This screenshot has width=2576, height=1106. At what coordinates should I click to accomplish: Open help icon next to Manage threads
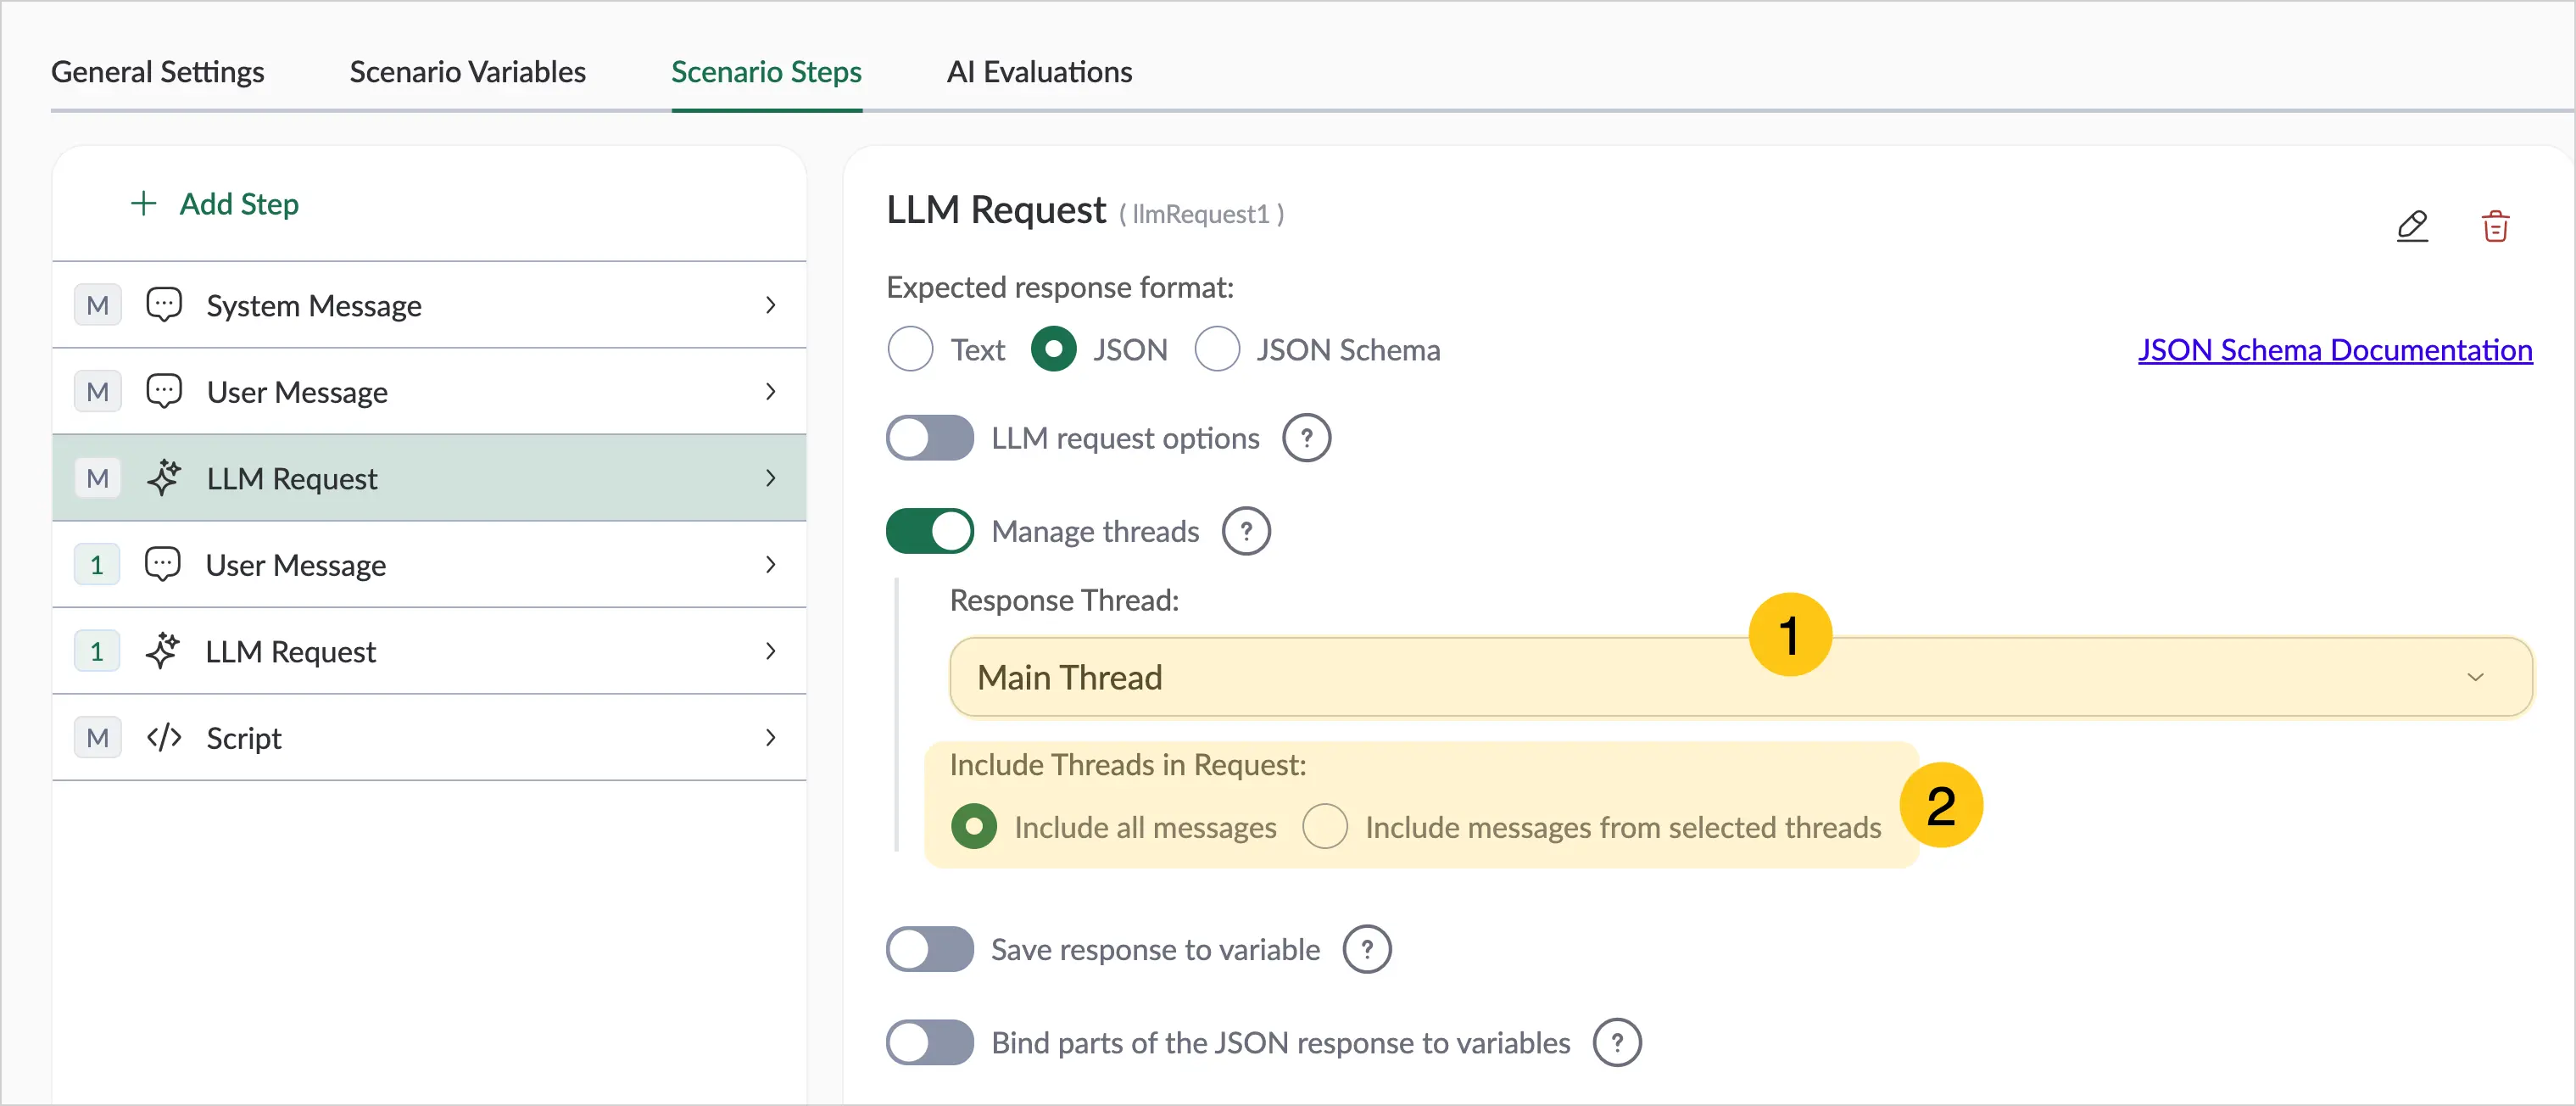tap(1246, 531)
